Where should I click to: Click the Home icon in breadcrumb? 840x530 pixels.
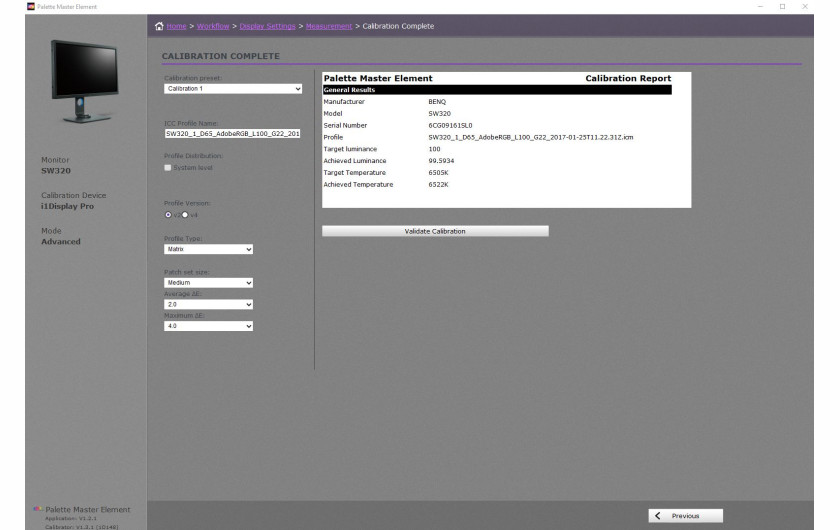click(x=159, y=26)
